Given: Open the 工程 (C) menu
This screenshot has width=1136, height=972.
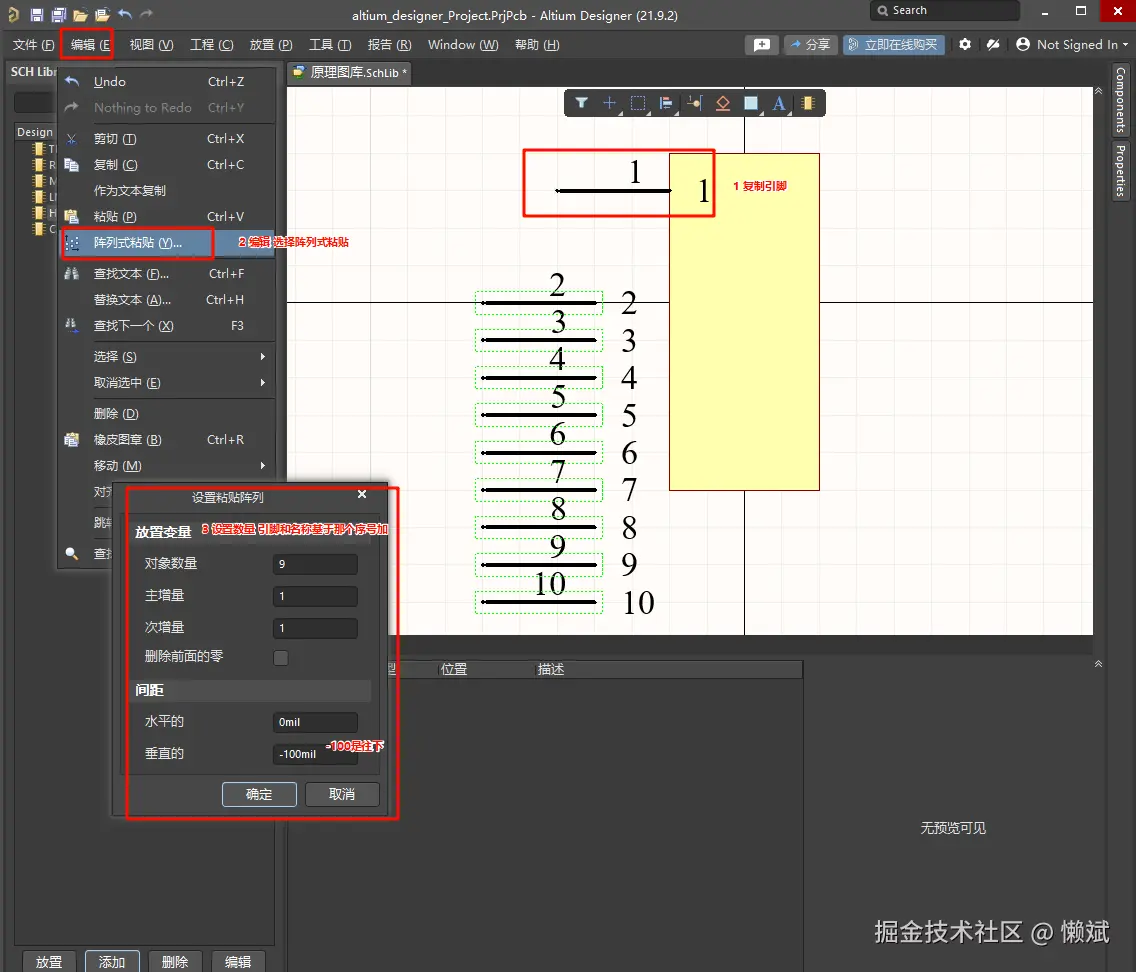Looking at the screenshot, I should 212,45.
